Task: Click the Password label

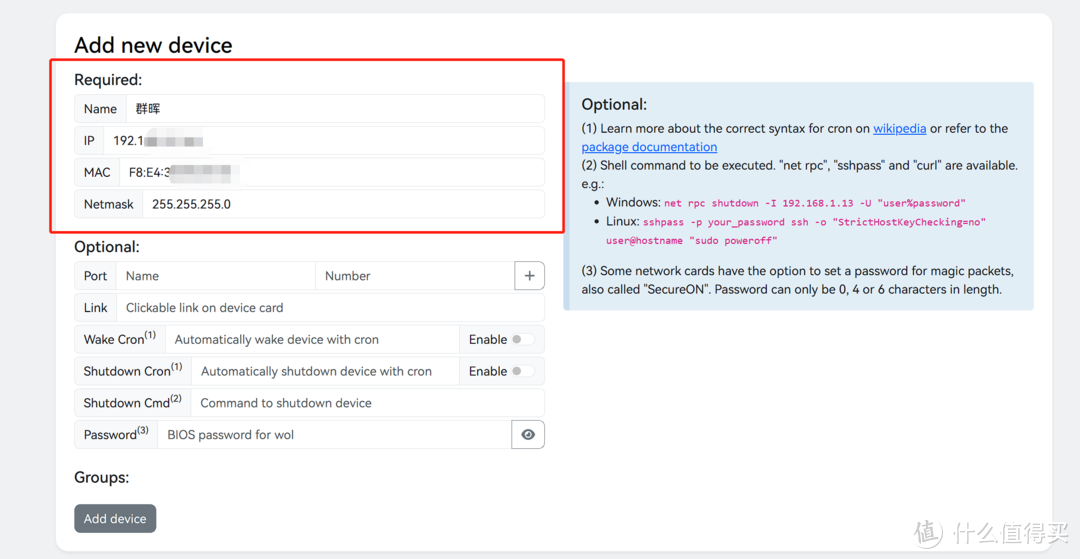Action: coord(116,434)
